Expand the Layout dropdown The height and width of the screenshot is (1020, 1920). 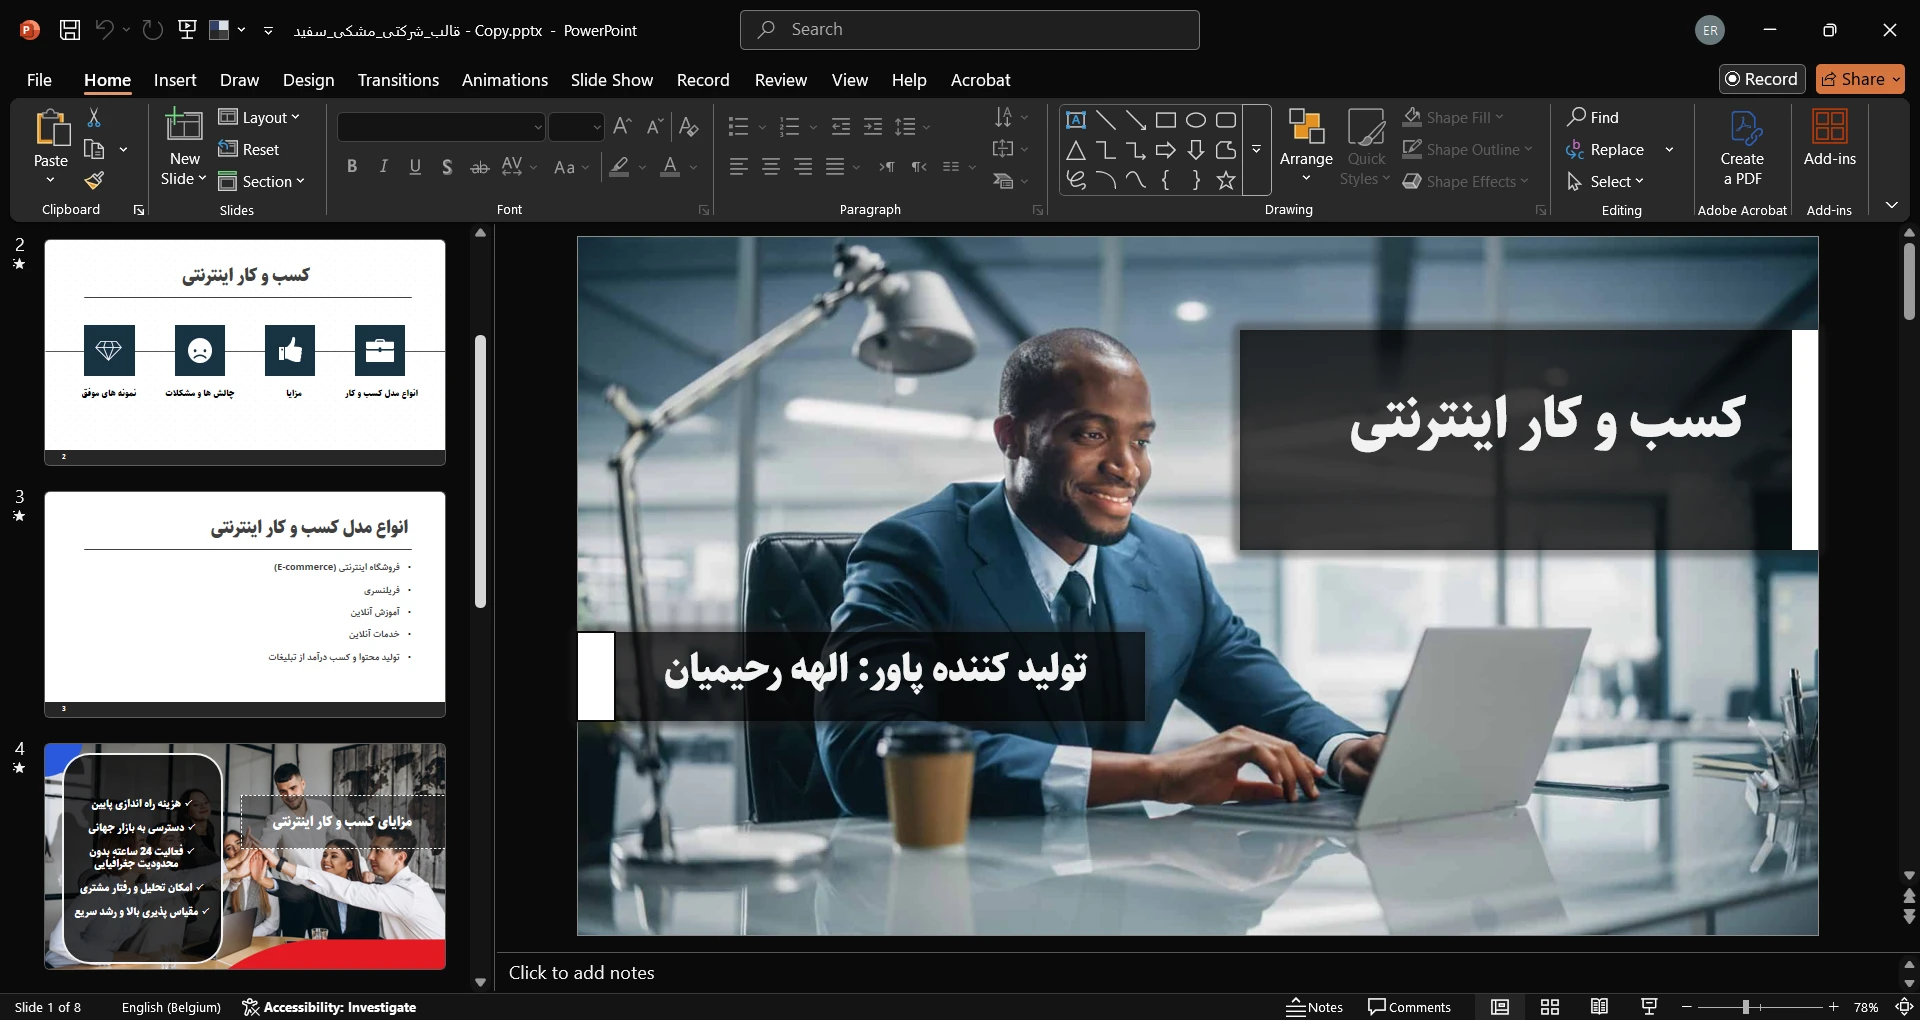pyautogui.click(x=260, y=118)
